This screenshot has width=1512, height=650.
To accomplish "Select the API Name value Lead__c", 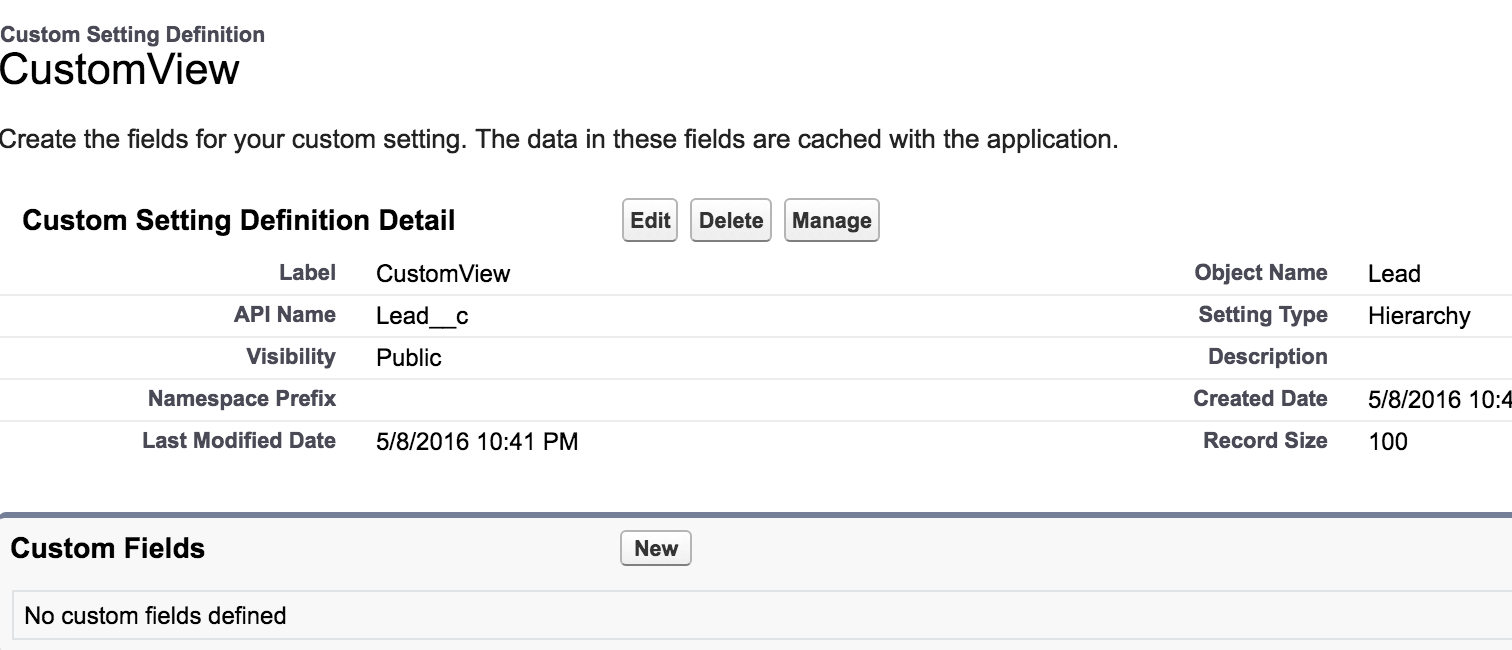I will 422,316.
